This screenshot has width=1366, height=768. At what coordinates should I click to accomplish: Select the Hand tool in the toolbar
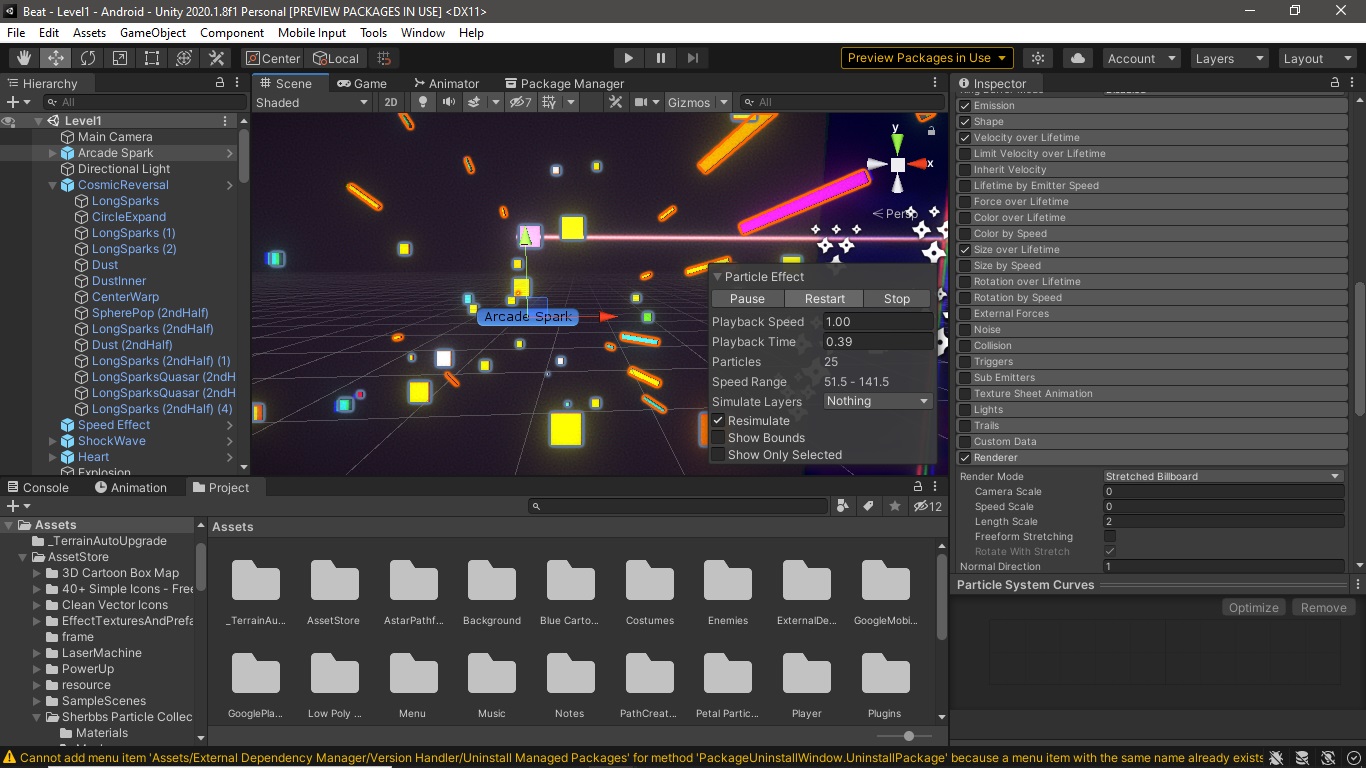pos(23,58)
